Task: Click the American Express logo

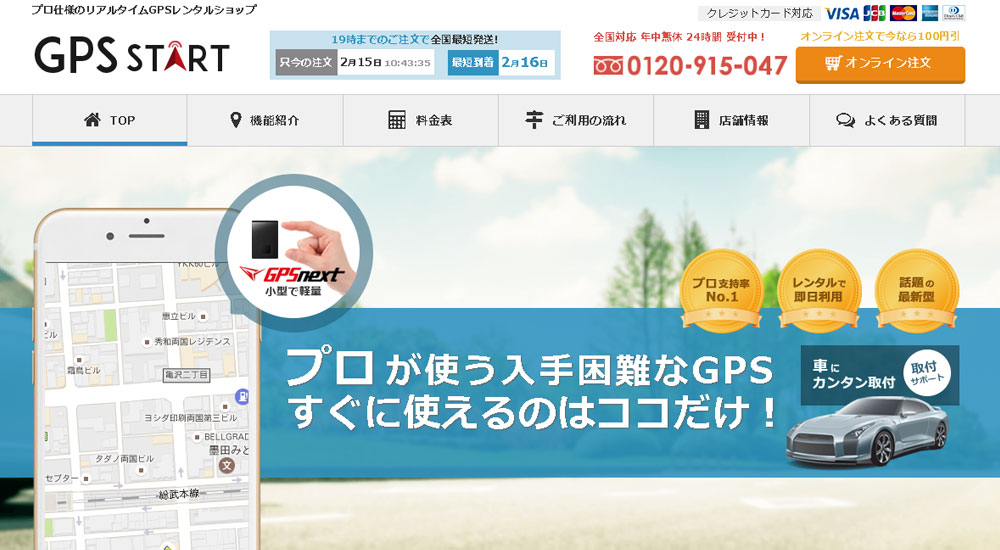Action: click(930, 13)
